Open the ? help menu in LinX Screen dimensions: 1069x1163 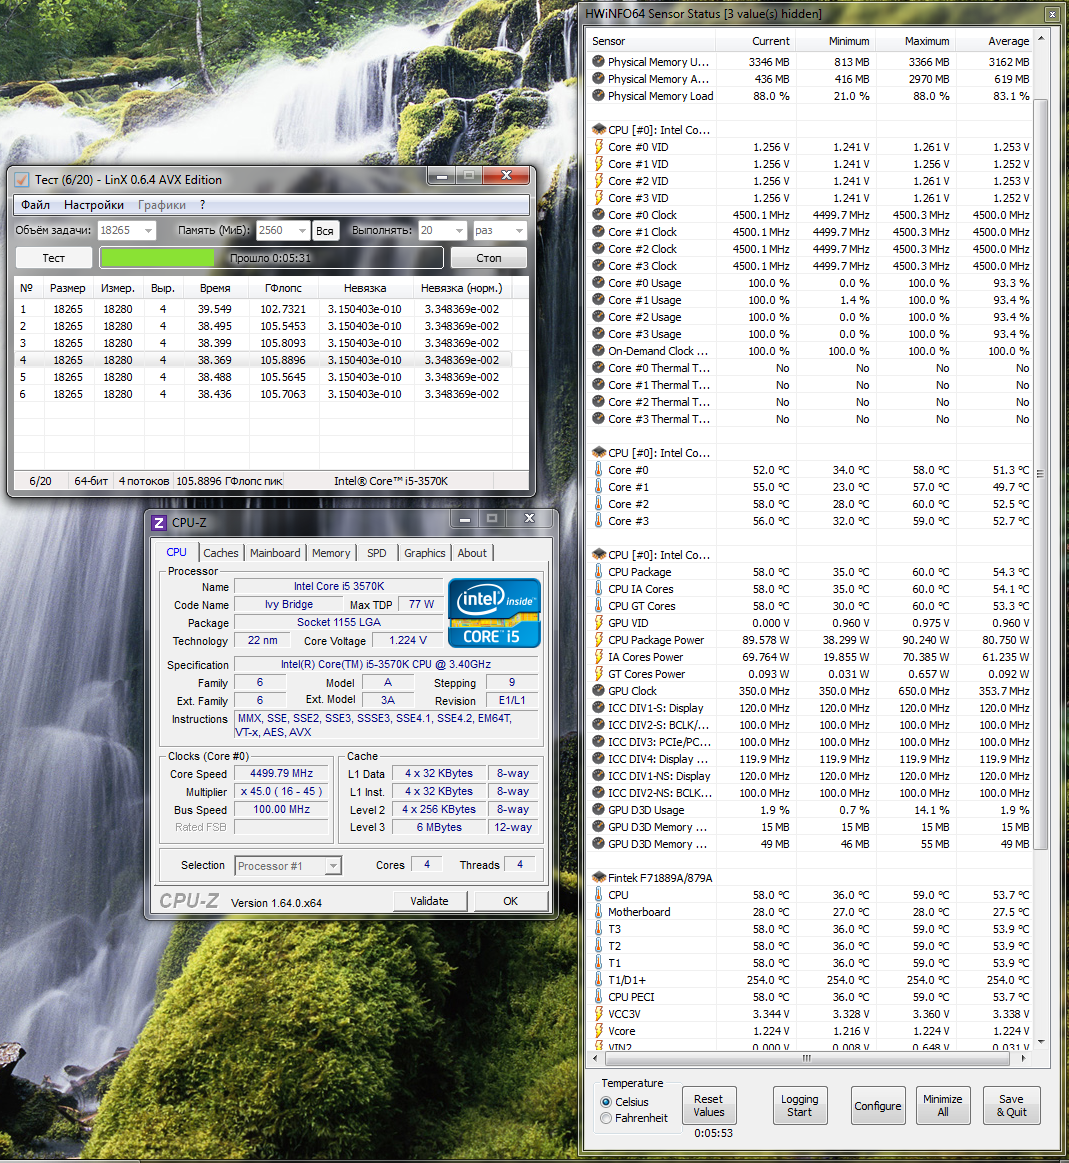[202, 205]
